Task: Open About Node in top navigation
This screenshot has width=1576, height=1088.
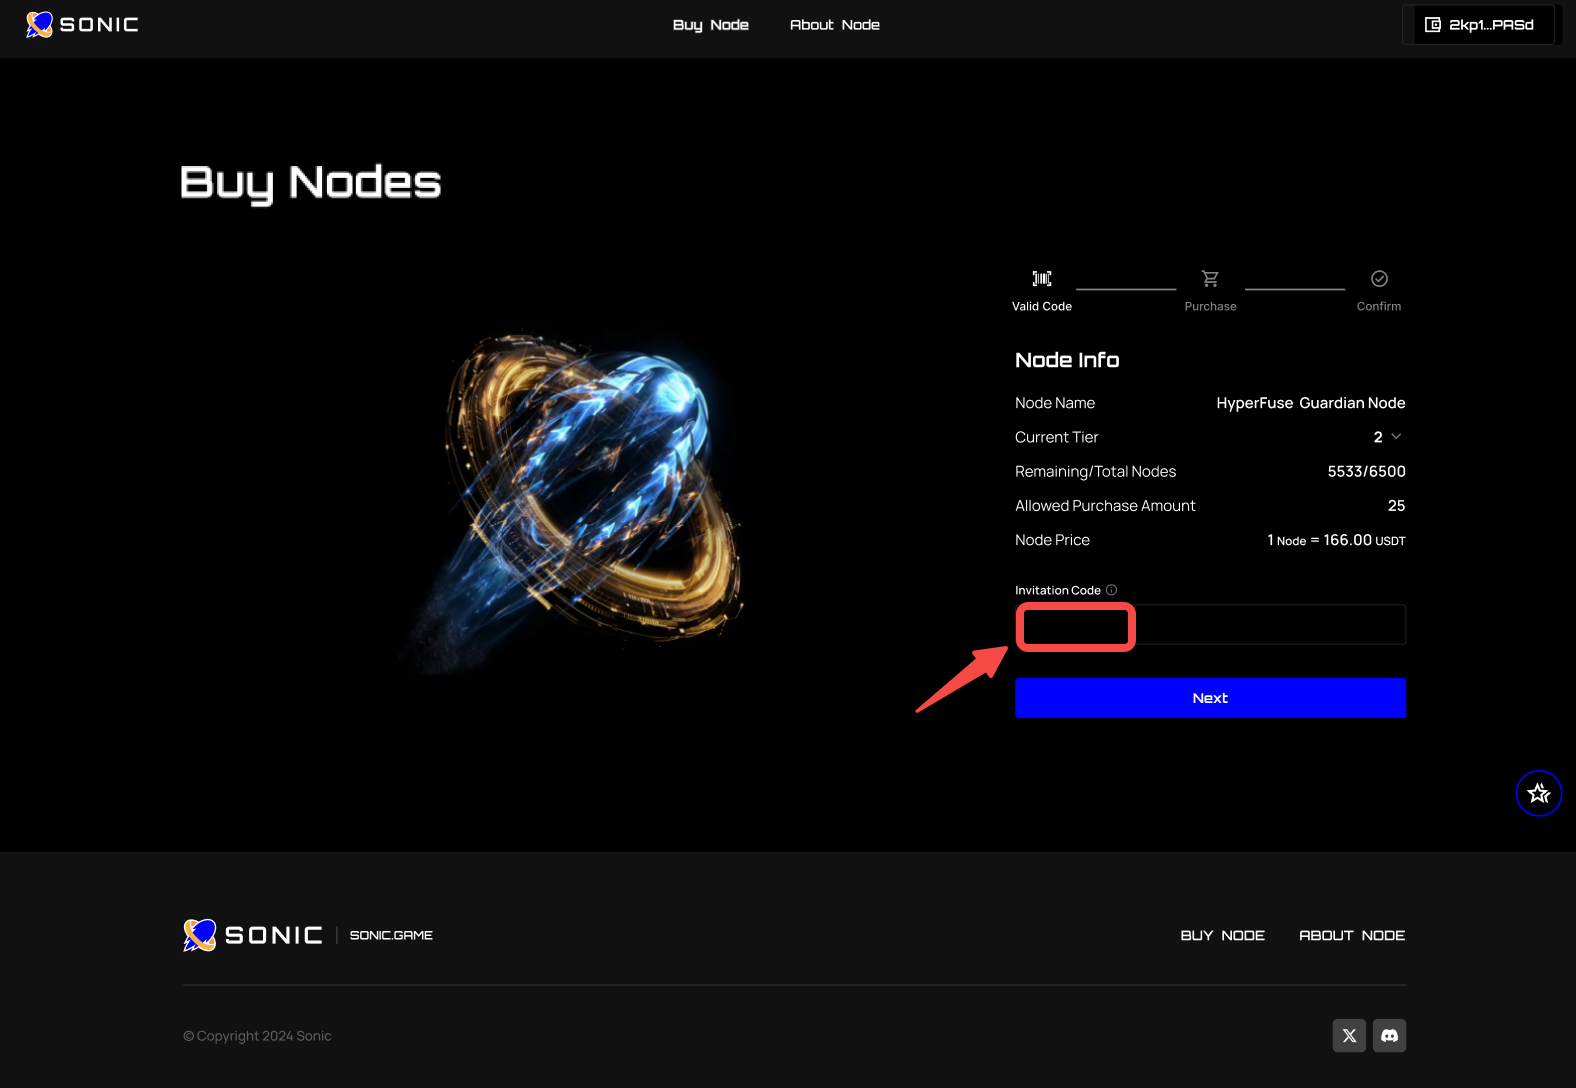Action: pos(835,25)
